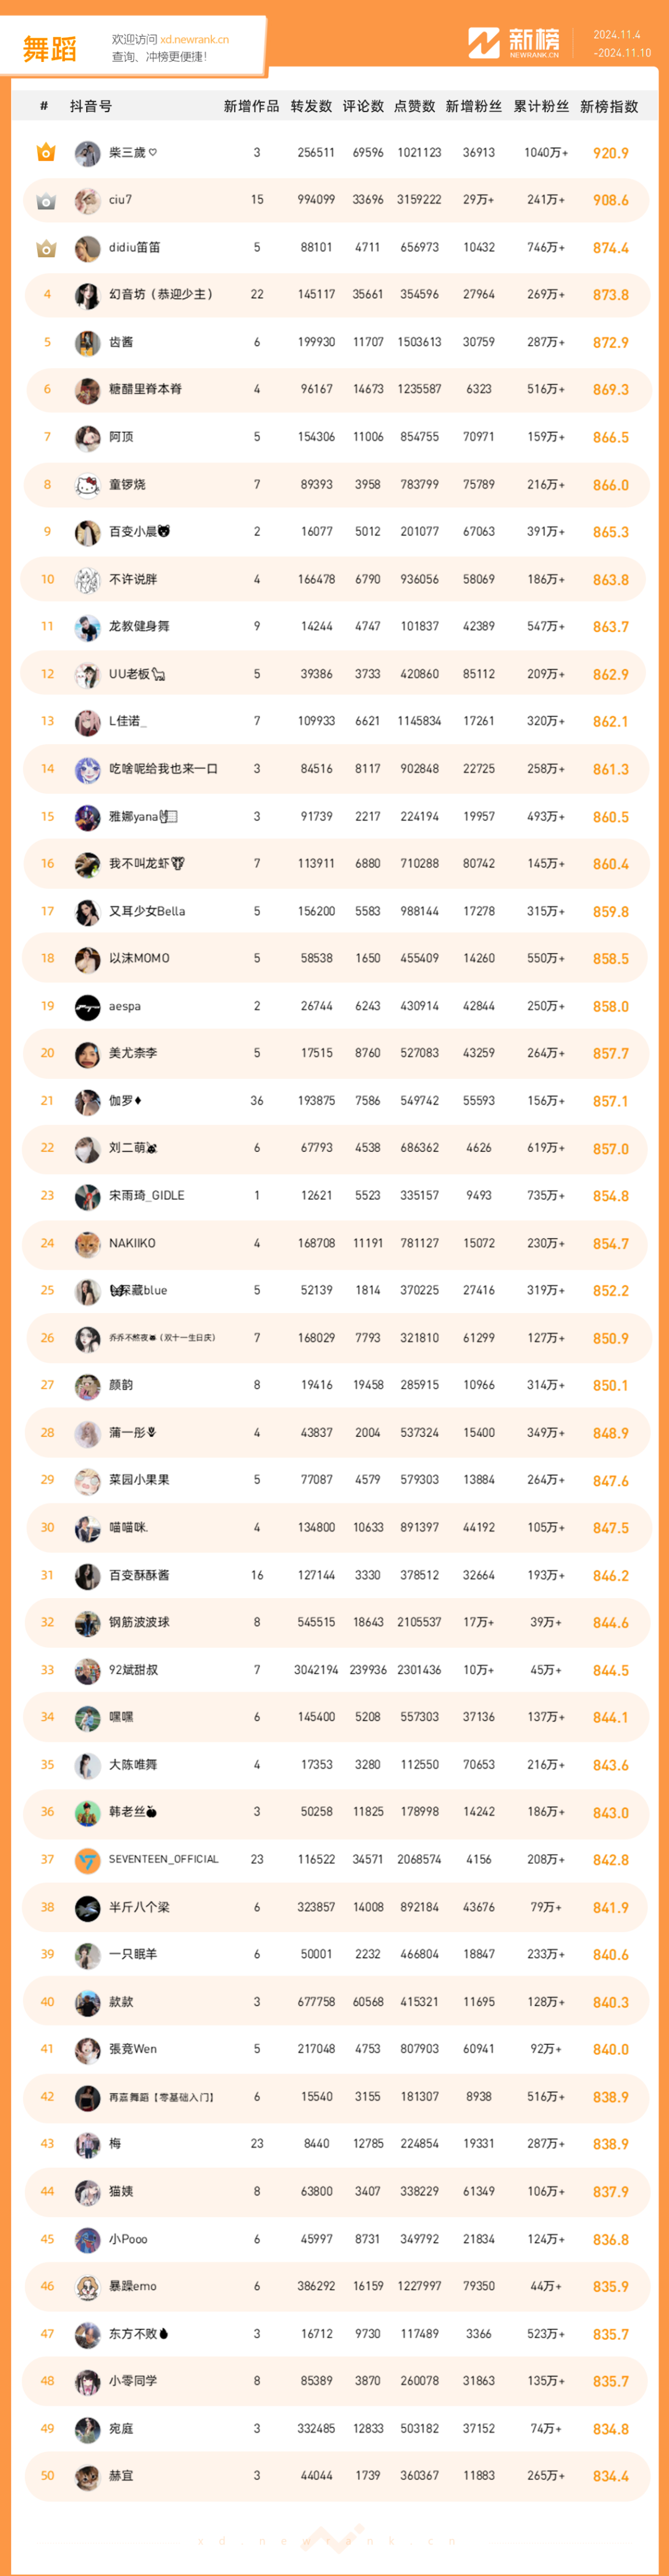Sort by the 新榜指数 column header

(609, 106)
